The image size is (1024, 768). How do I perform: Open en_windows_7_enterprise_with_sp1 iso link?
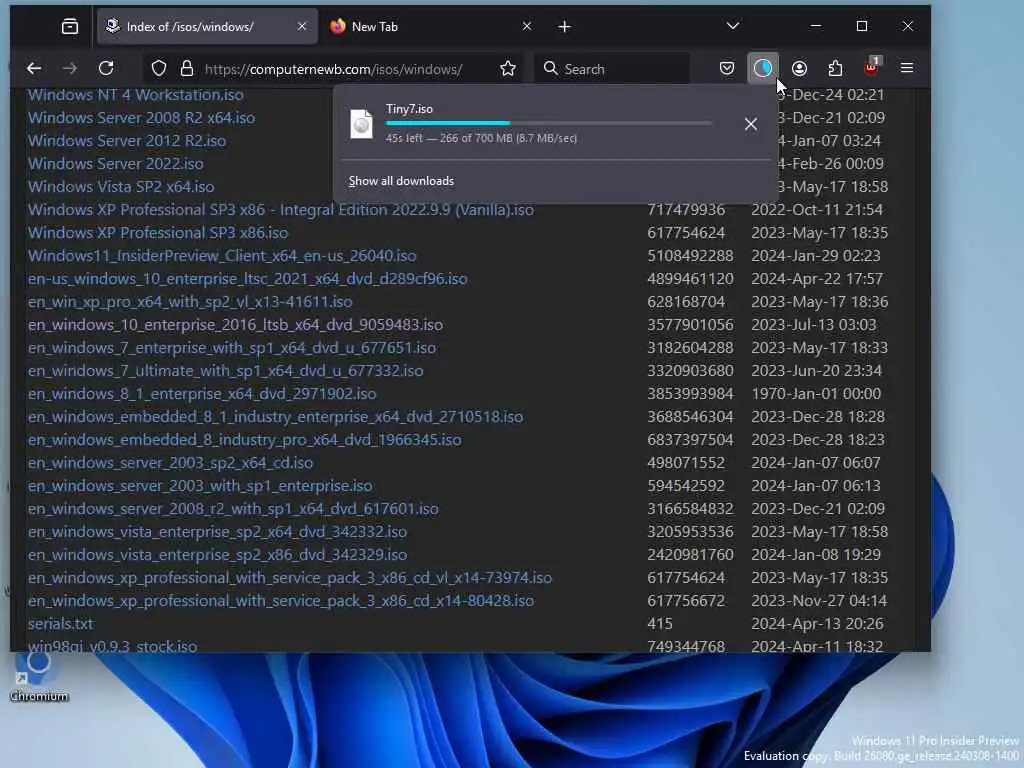pos(231,347)
